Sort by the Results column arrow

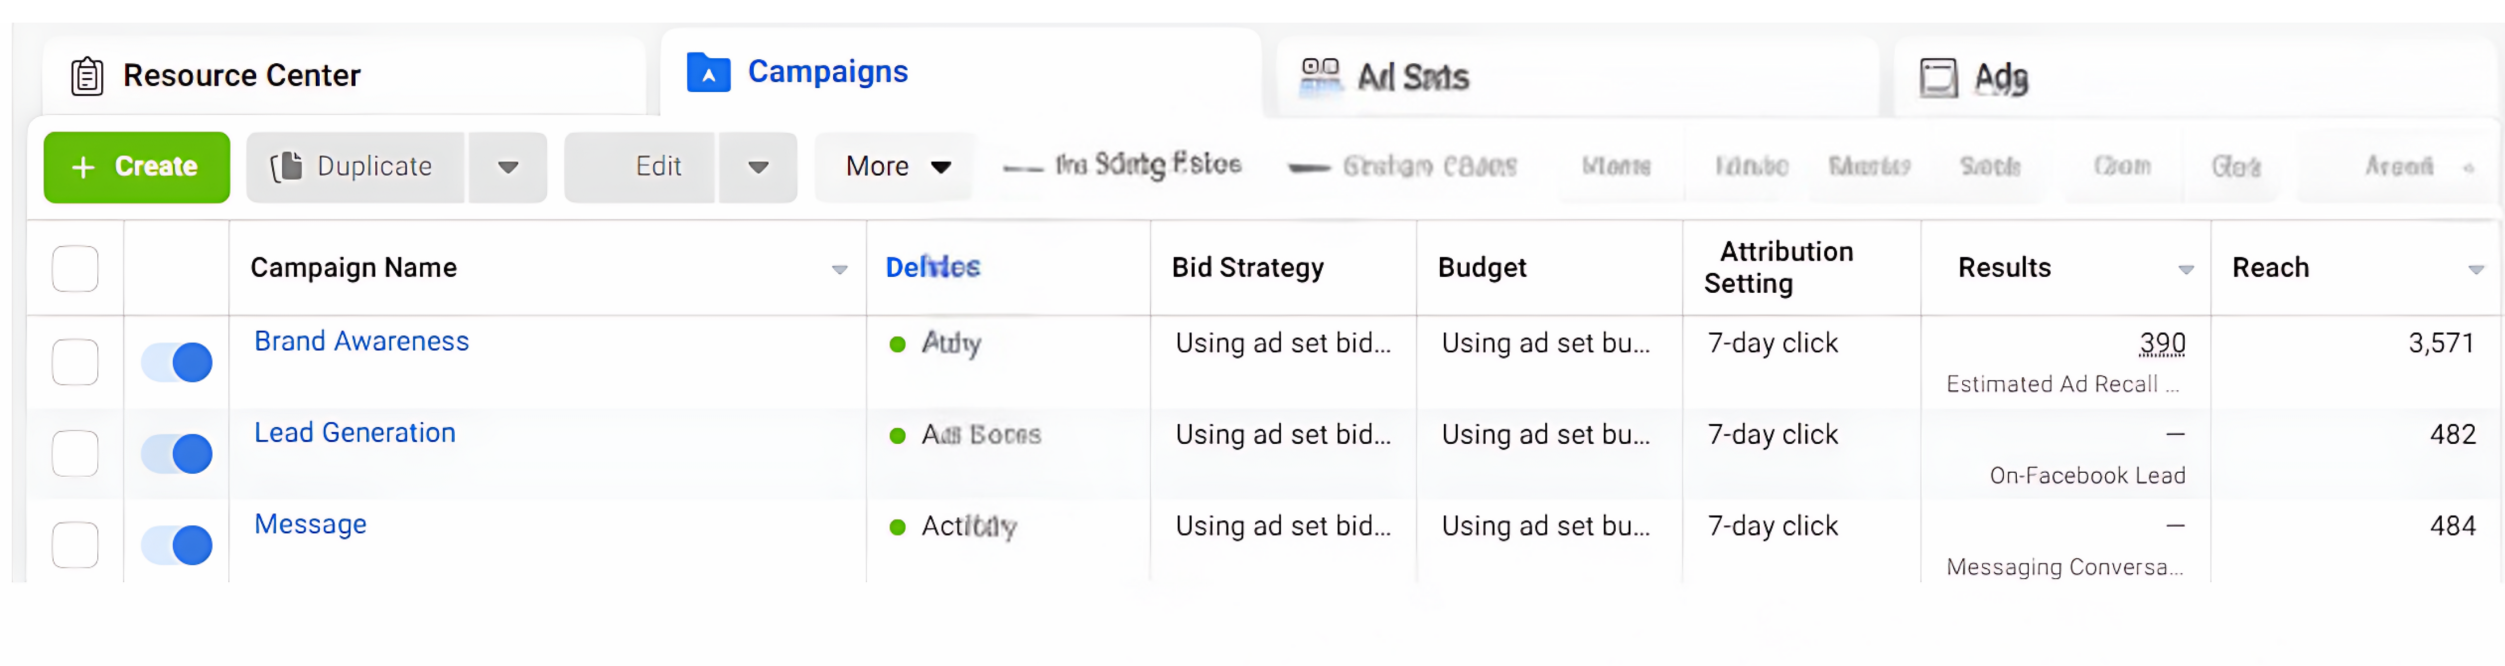coord(2185,270)
